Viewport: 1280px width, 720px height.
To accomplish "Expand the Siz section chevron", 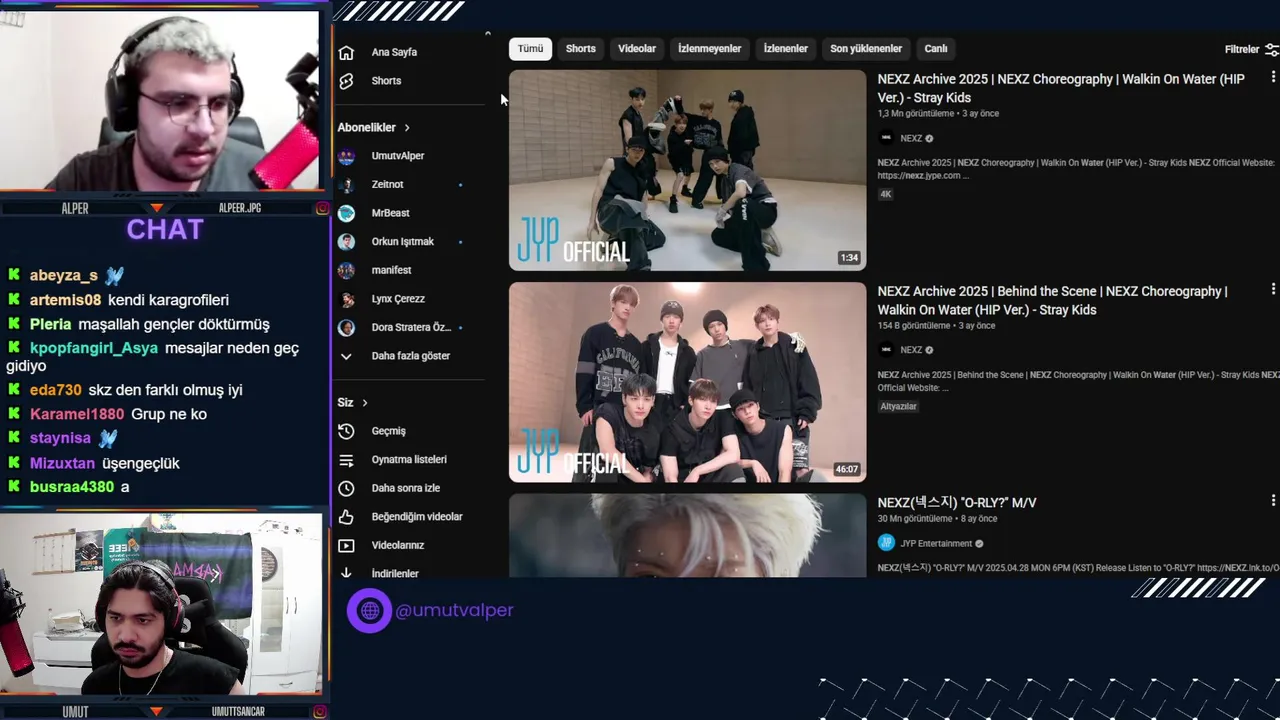I will (365, 403).
